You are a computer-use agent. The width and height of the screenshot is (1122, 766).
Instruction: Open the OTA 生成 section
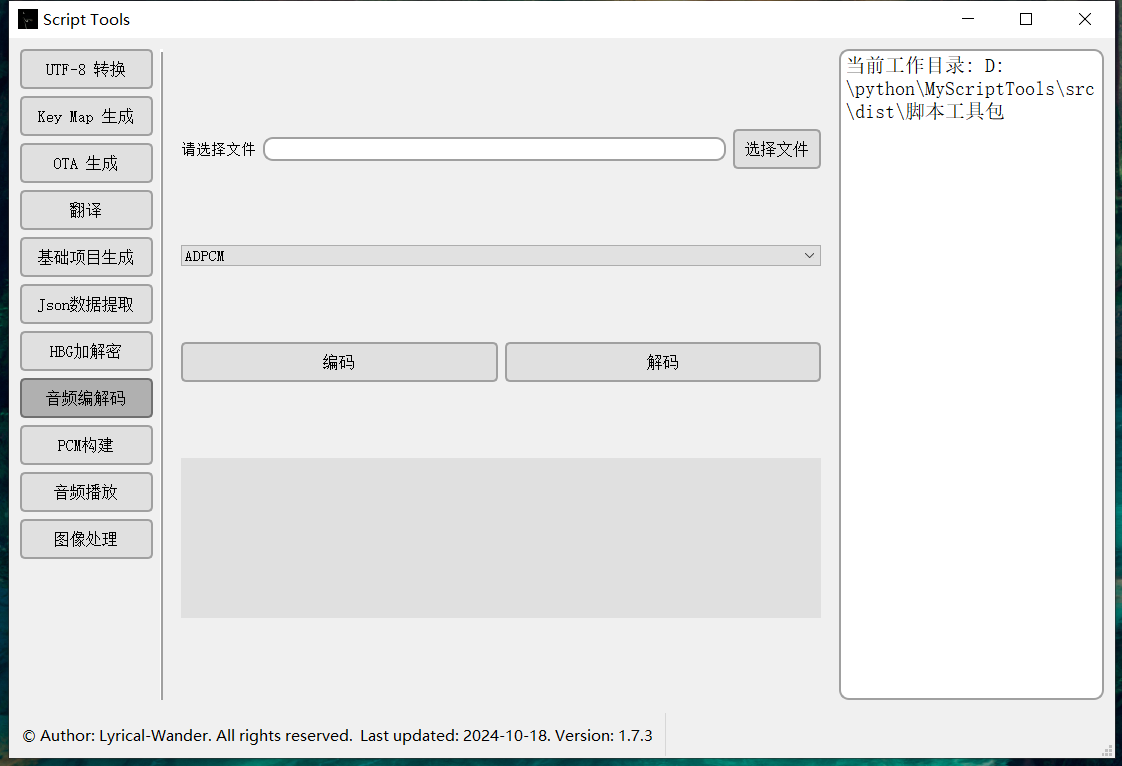coord(86,163)
